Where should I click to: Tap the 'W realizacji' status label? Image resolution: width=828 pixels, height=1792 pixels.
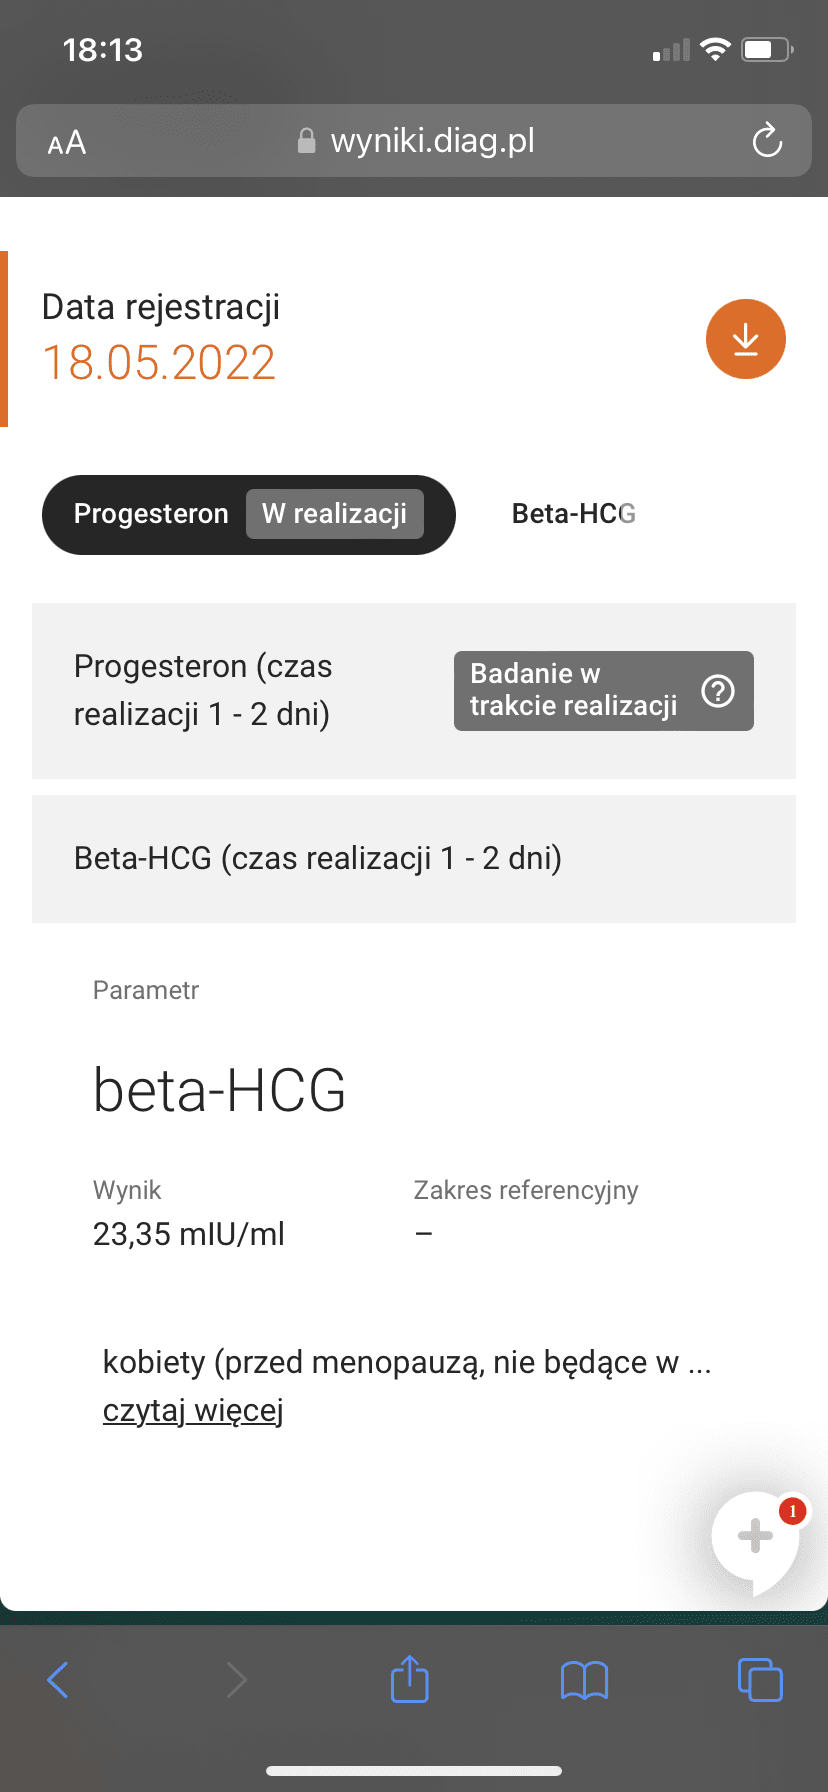pos(334,514)
